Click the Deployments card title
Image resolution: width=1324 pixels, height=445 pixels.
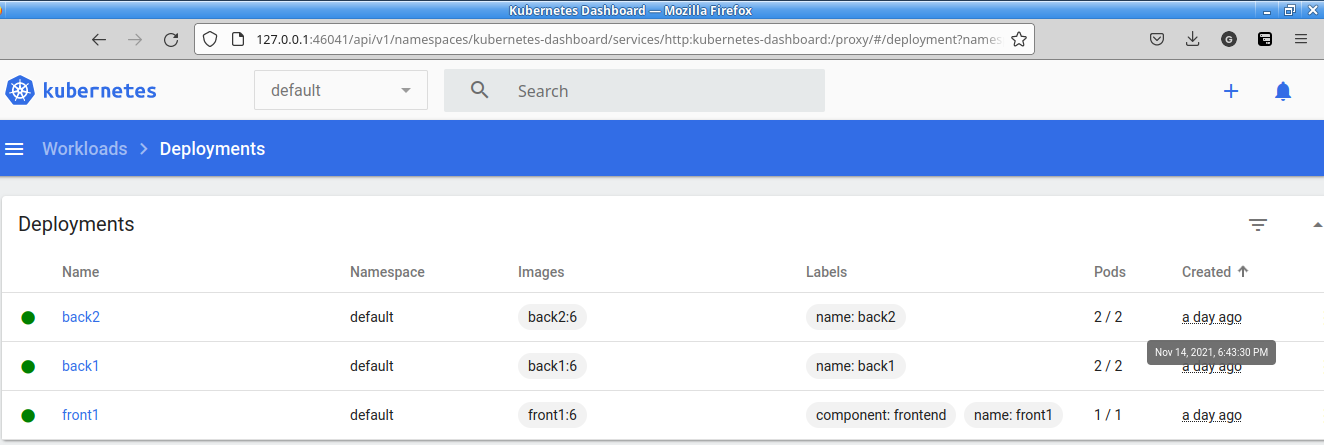coord(76,224)
